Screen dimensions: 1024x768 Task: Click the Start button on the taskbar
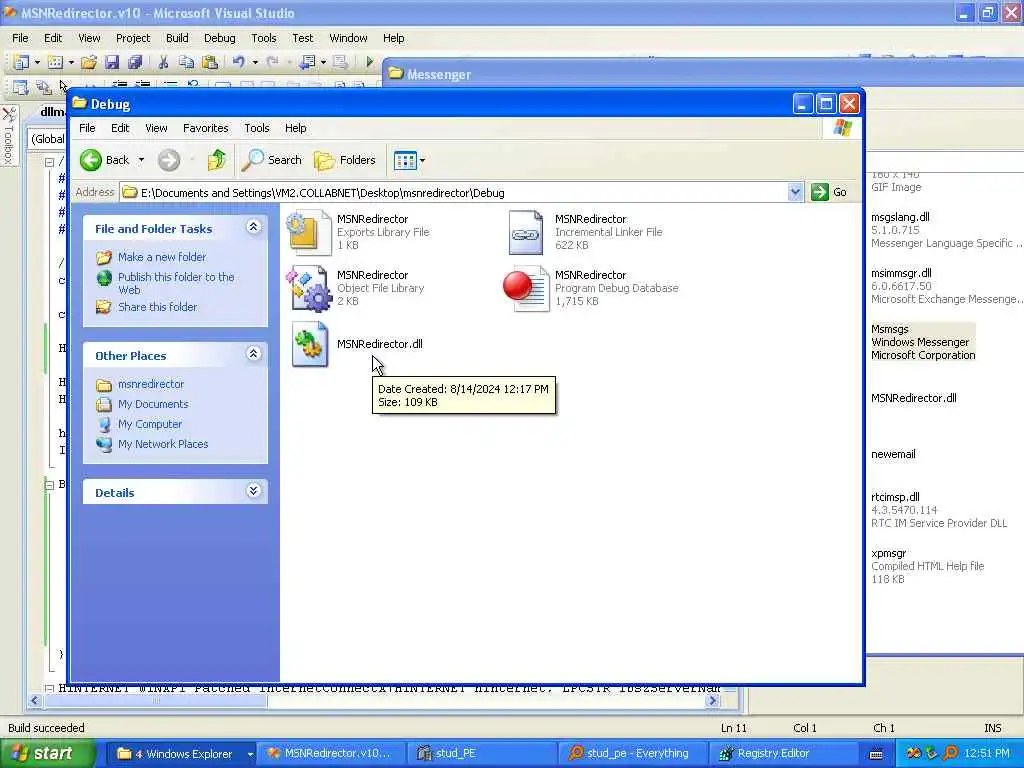(x=47, y=754)
